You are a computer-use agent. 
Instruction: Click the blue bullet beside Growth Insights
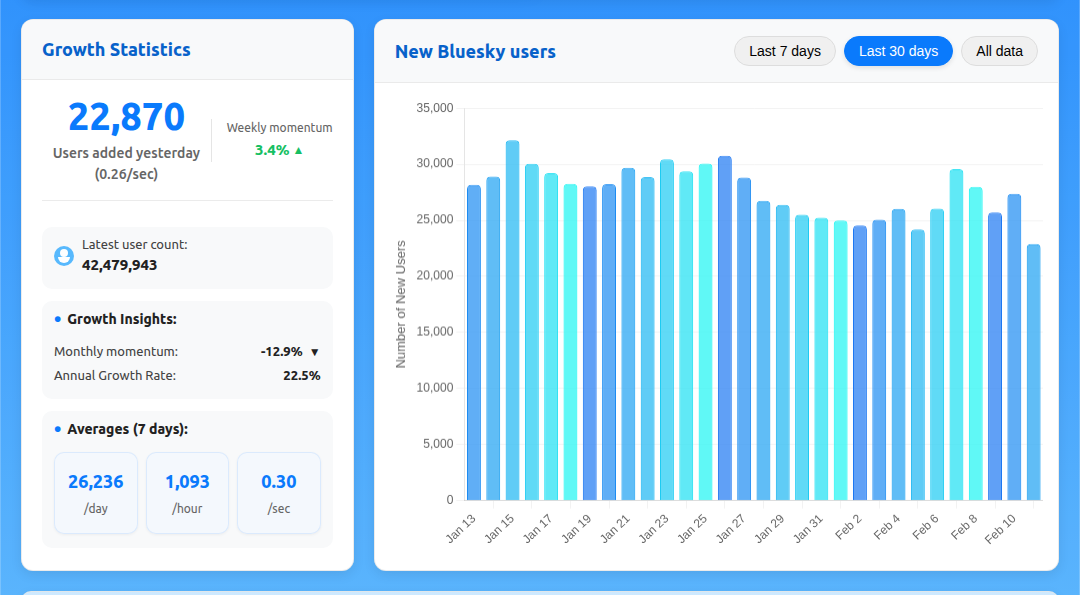click(x=58, y=319)
